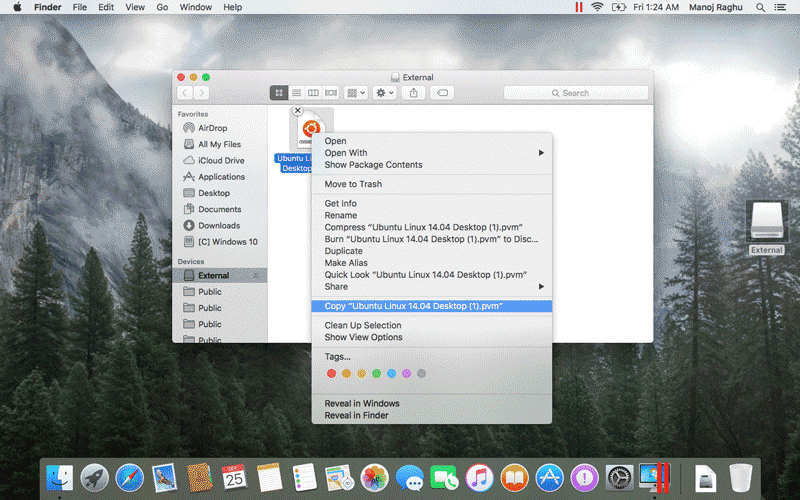
Task: Open FaceTime icon in dock
Action: coord(444,478)
